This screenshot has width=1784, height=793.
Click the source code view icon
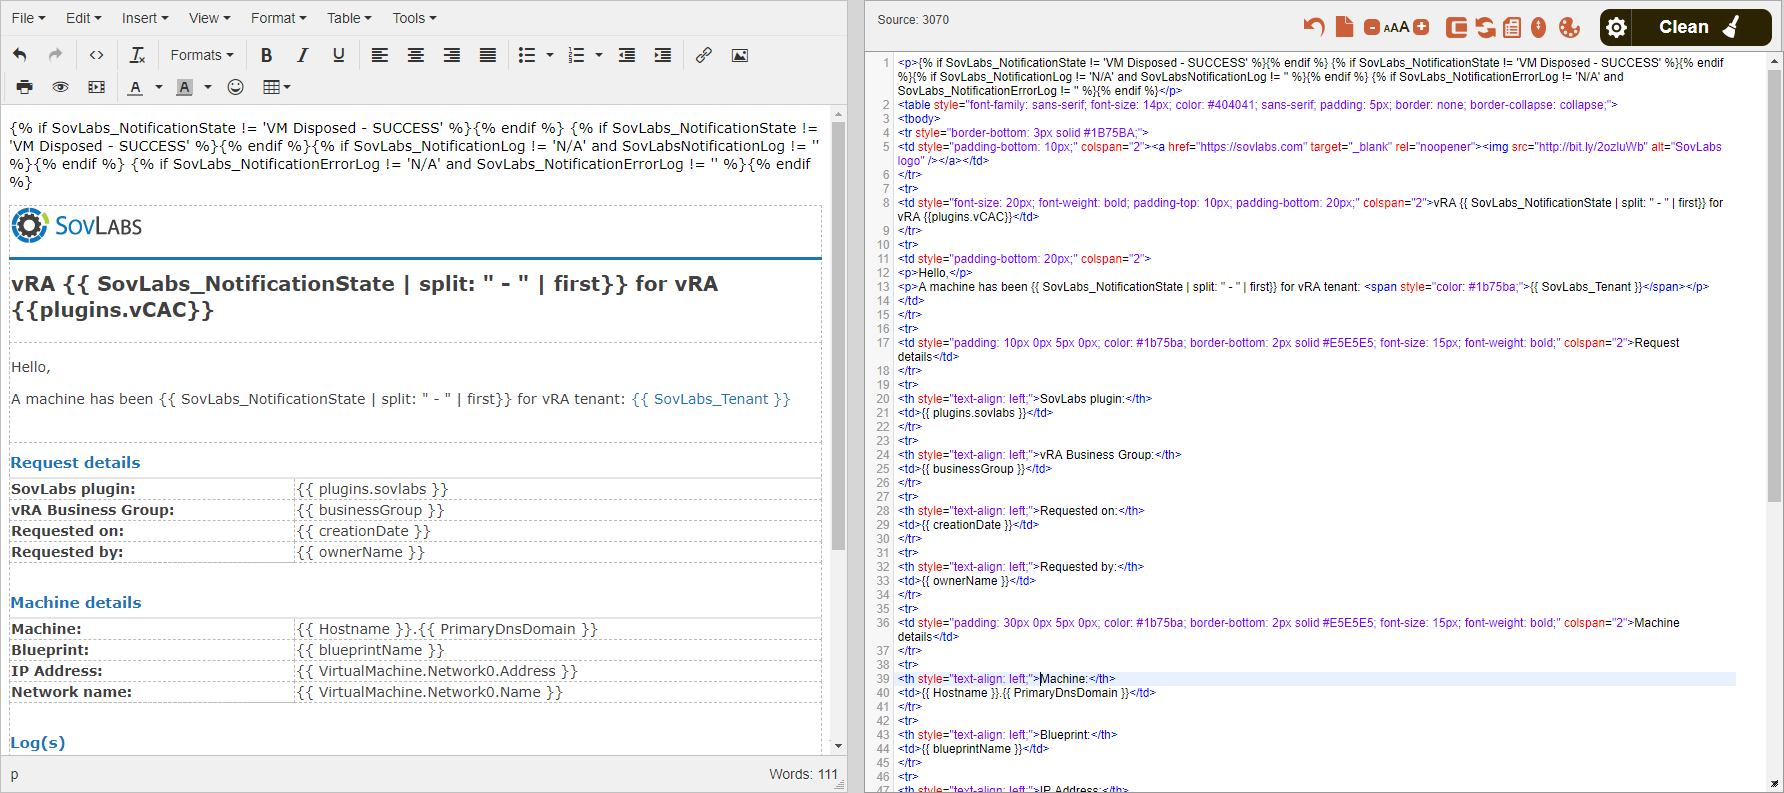[96, 55]
